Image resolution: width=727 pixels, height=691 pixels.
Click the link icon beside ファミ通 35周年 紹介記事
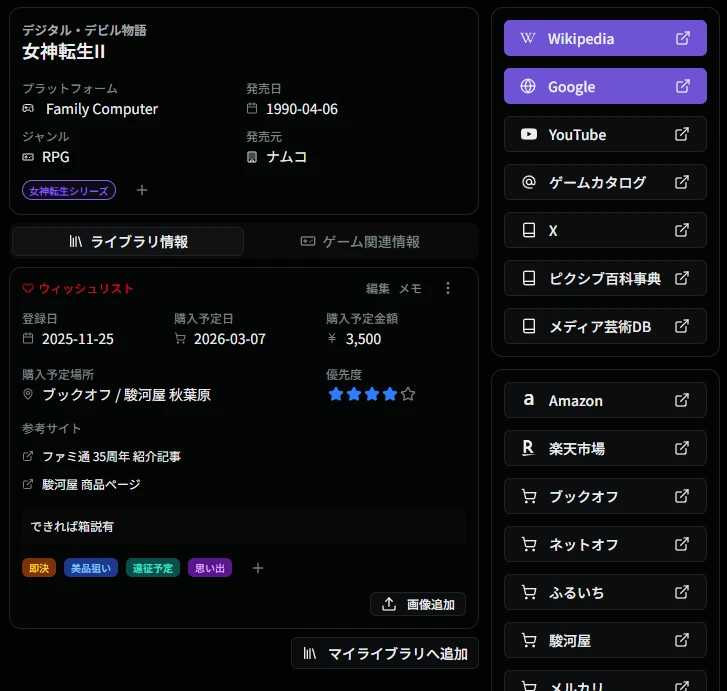pyautogui.click(x=28, y=456)
